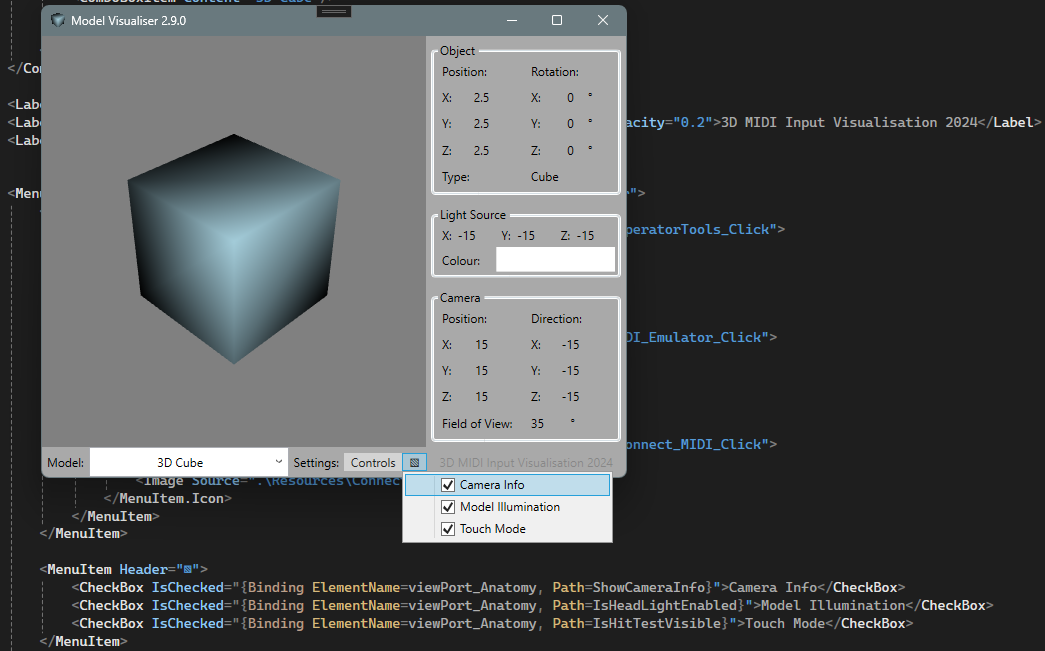Click the drag handle icon atop the window
The width and height of the screenshot is (1045, 651).
tap(332, 11)
